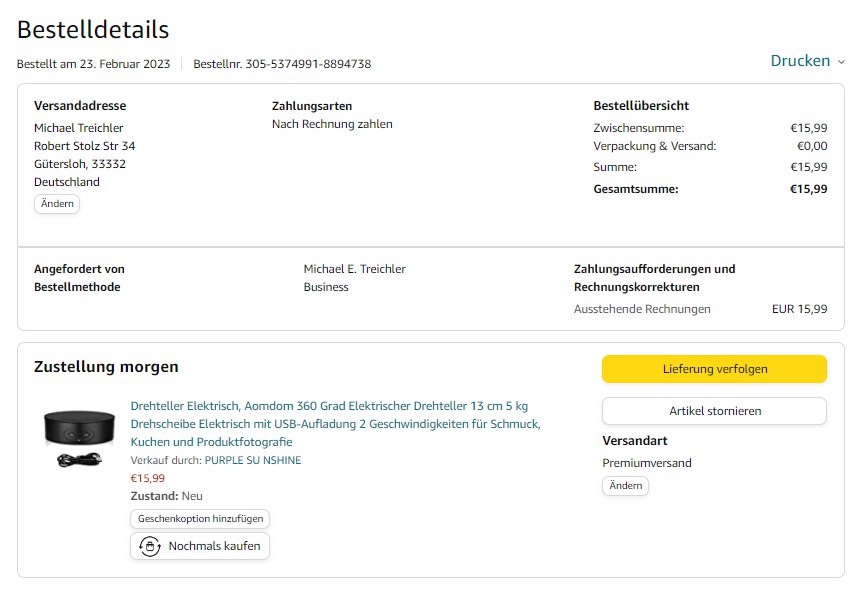Screen dimensions: 858x593
Task: Expand the Drucken chevron arrow
Action: tap(841, 62)
